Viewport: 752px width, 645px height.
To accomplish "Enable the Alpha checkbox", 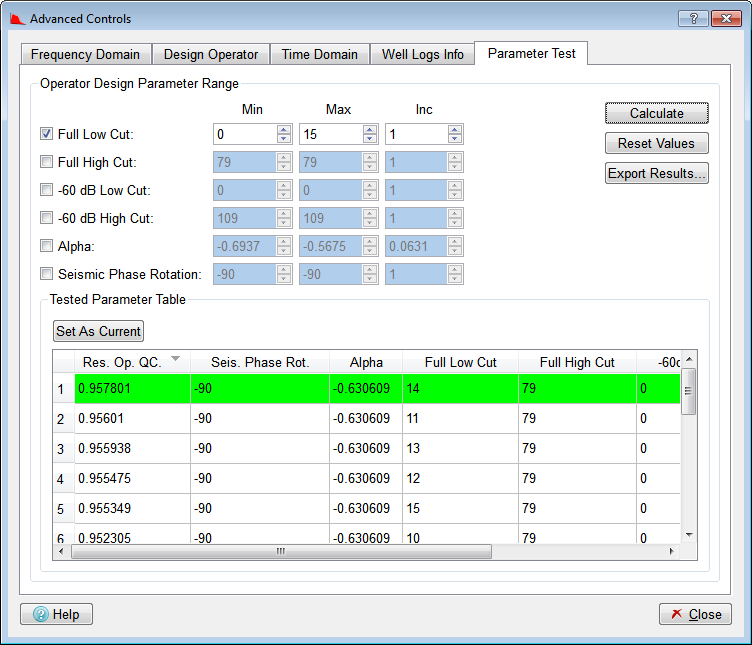I will [47, 246].
